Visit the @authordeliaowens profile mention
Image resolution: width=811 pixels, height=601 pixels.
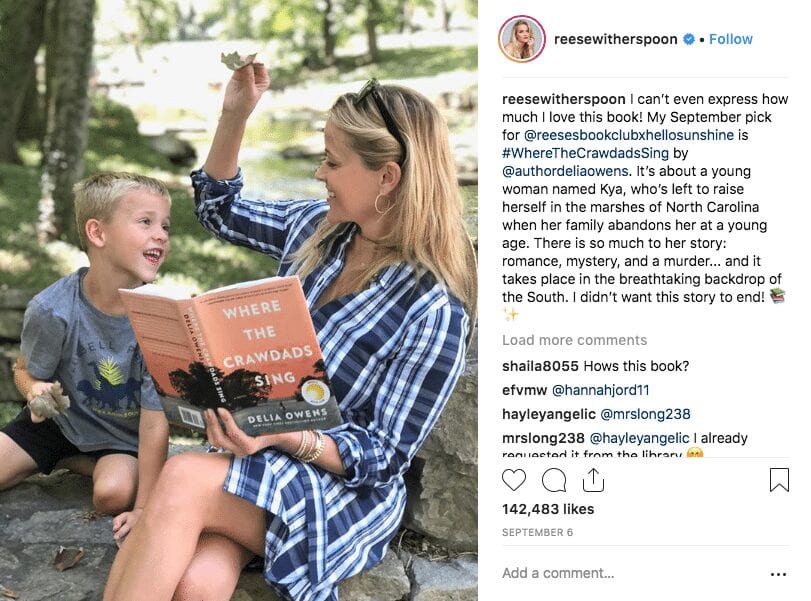pos(565,171)
